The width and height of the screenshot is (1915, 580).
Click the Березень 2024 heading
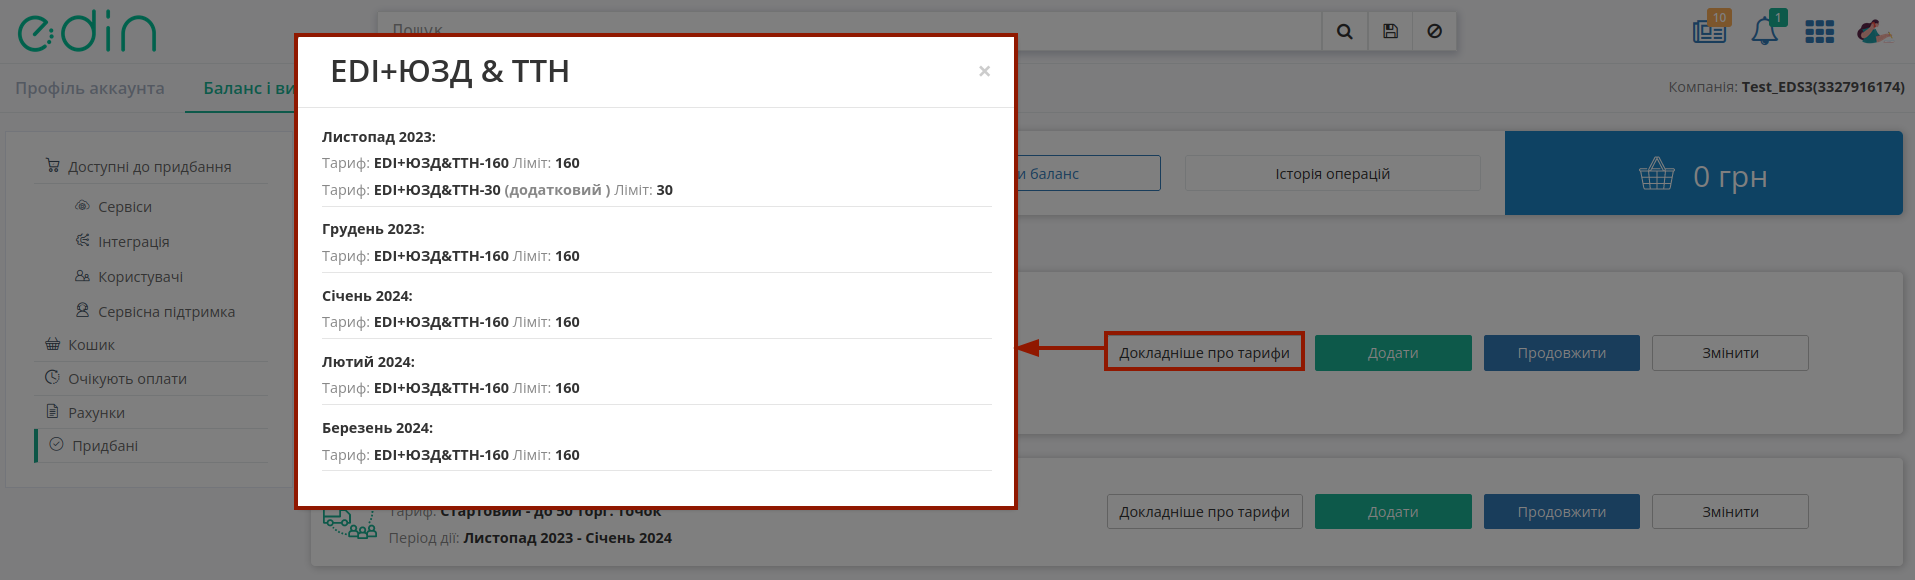click(x=377, y=428)
